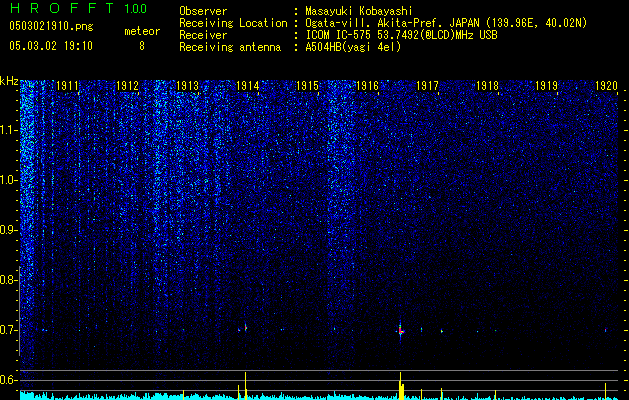
Task: Click the 0.8 kHz axis label
Action: point(8,280)
